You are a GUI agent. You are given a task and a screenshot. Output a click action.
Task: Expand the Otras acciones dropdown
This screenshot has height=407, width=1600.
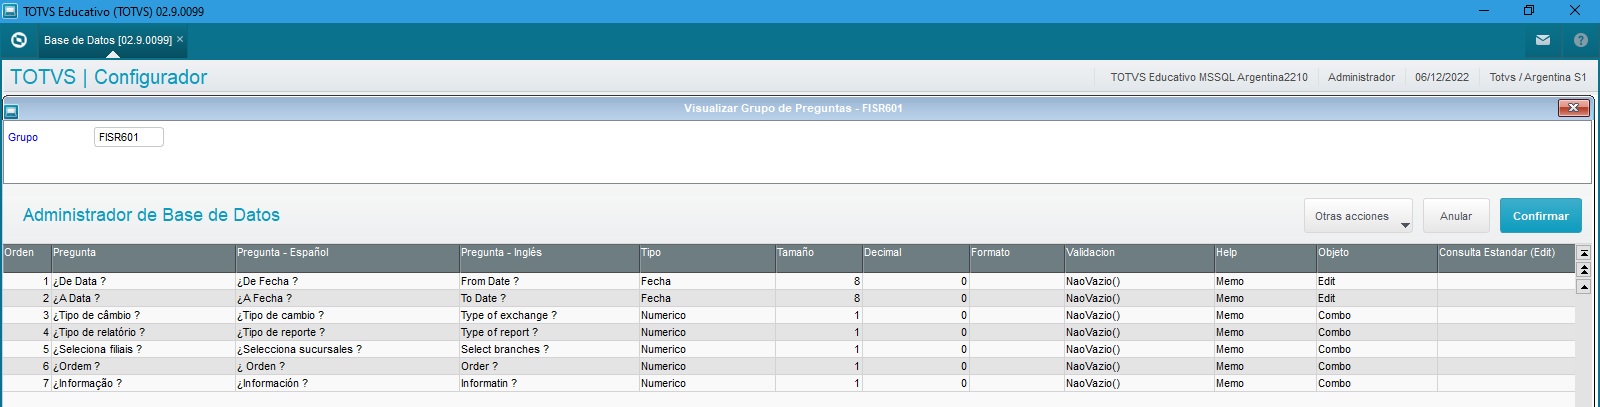[x=1358, y=216]
